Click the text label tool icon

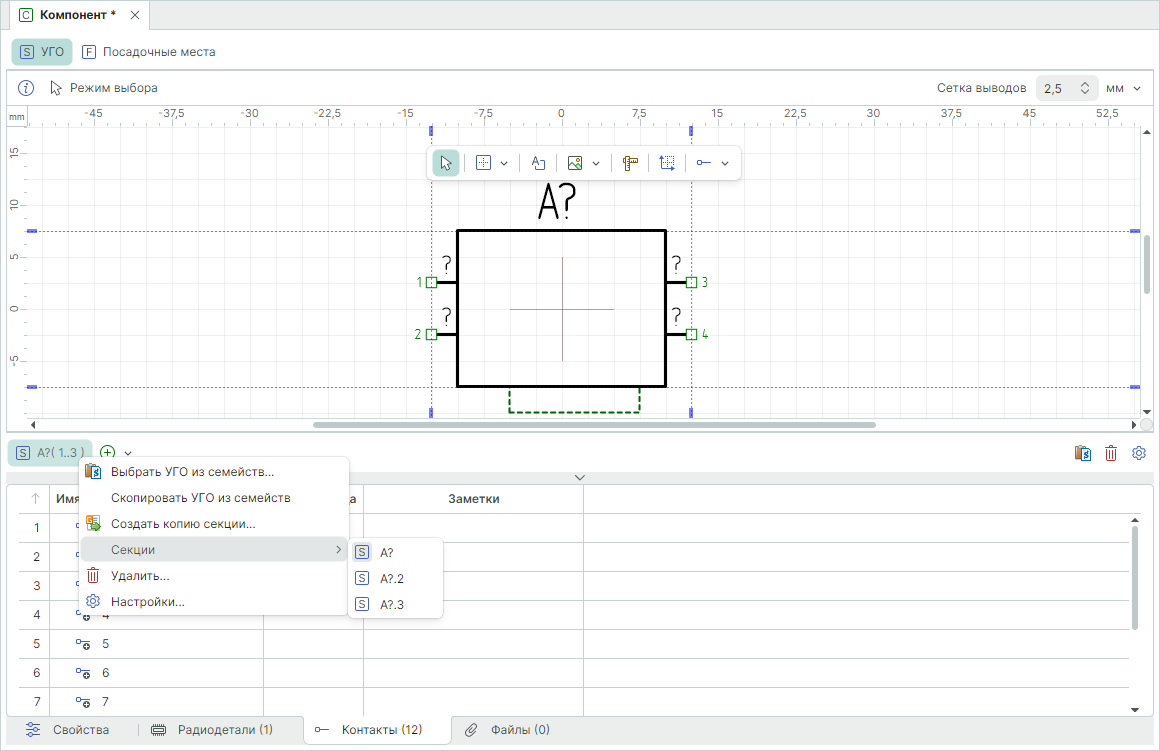point(538,163)
